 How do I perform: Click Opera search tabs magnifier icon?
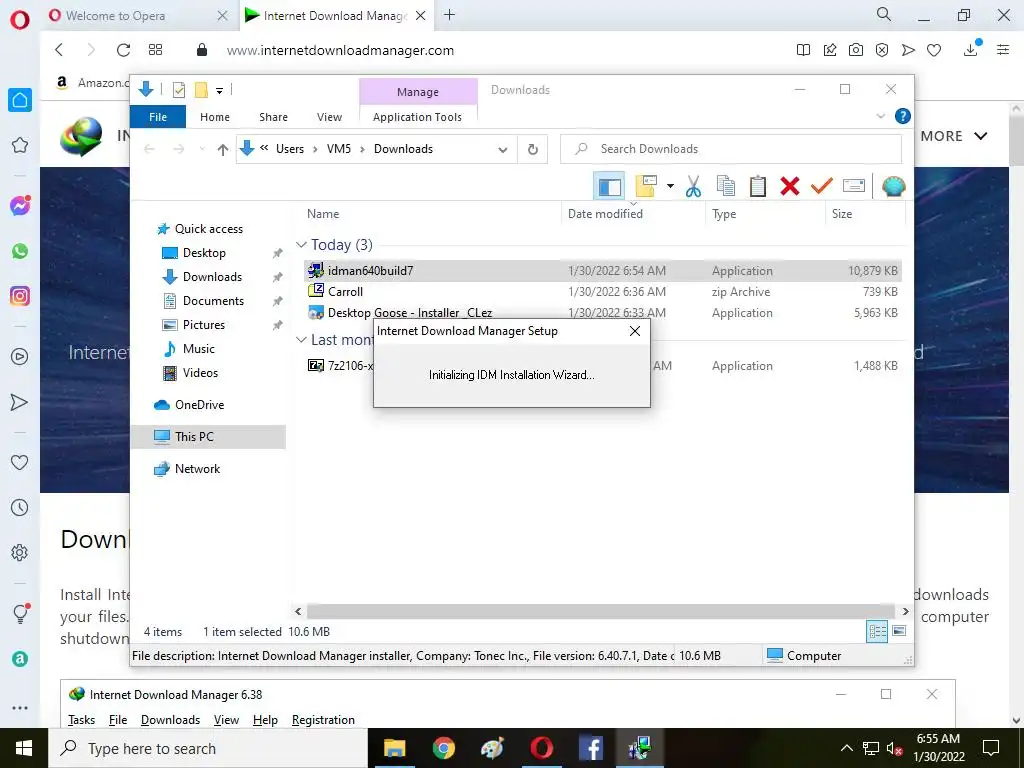tap(884, 14)
